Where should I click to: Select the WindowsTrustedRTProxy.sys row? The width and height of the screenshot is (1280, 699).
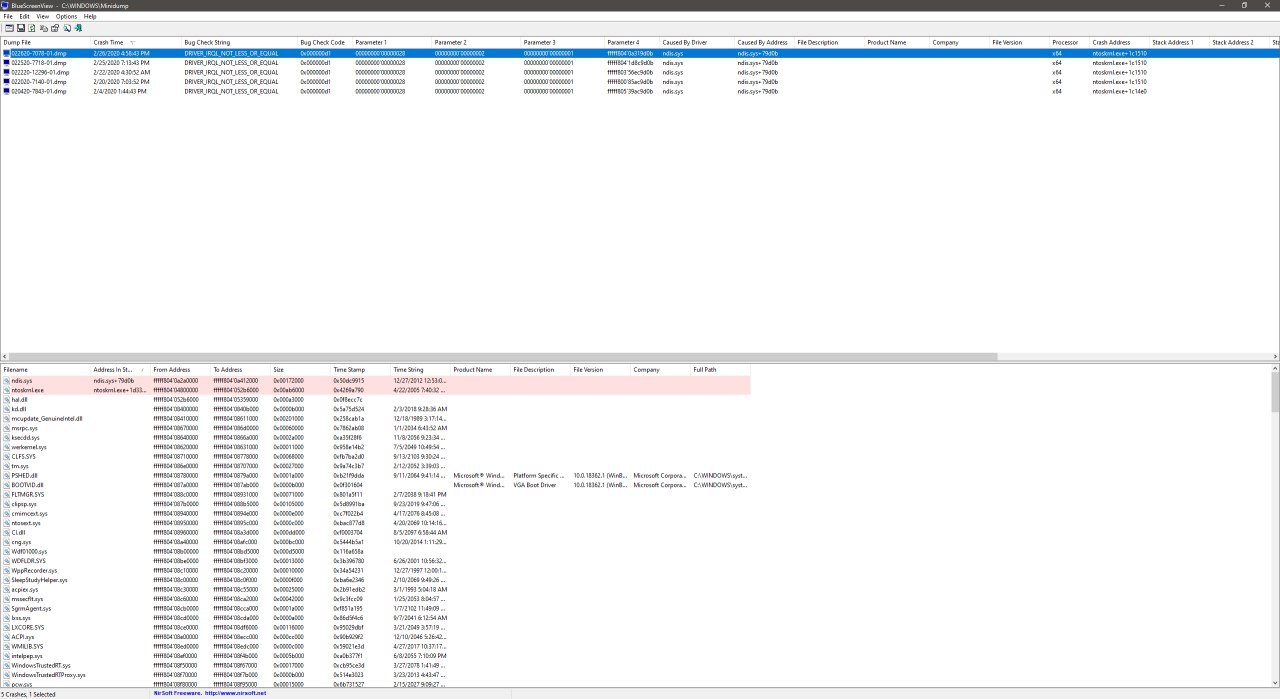click(x=375, y=675)
